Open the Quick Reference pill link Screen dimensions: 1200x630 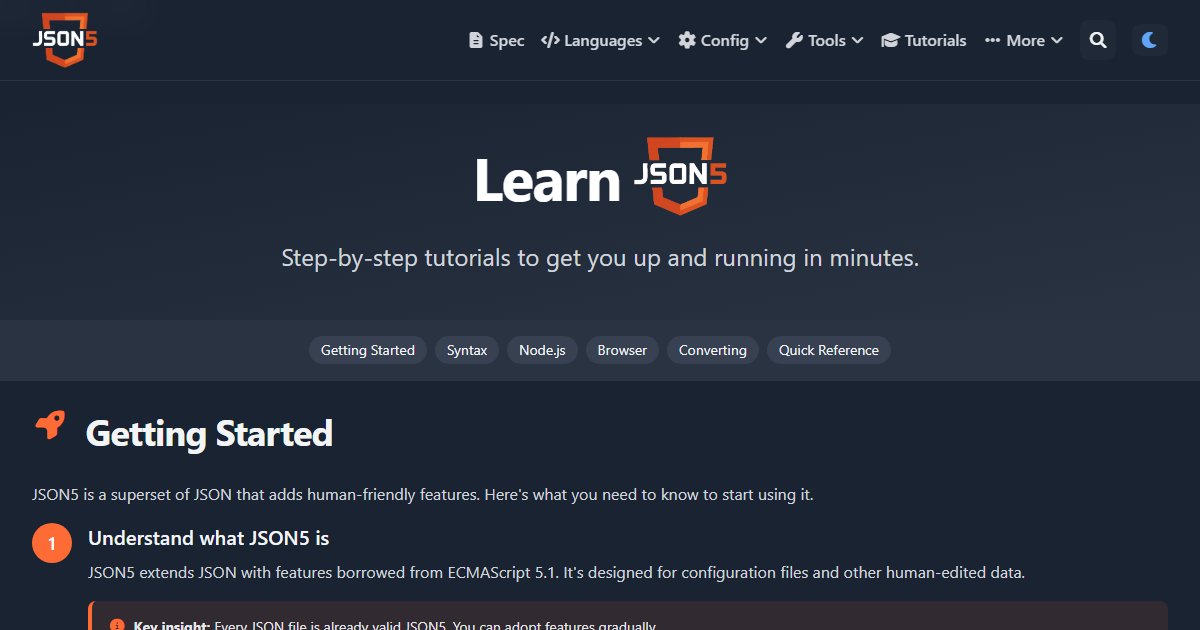point(829,350)
